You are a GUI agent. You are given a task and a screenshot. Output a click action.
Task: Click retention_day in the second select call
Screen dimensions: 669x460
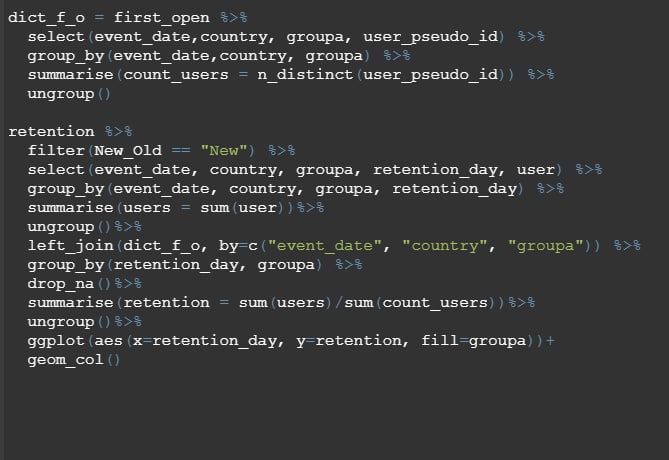point(435,170)
